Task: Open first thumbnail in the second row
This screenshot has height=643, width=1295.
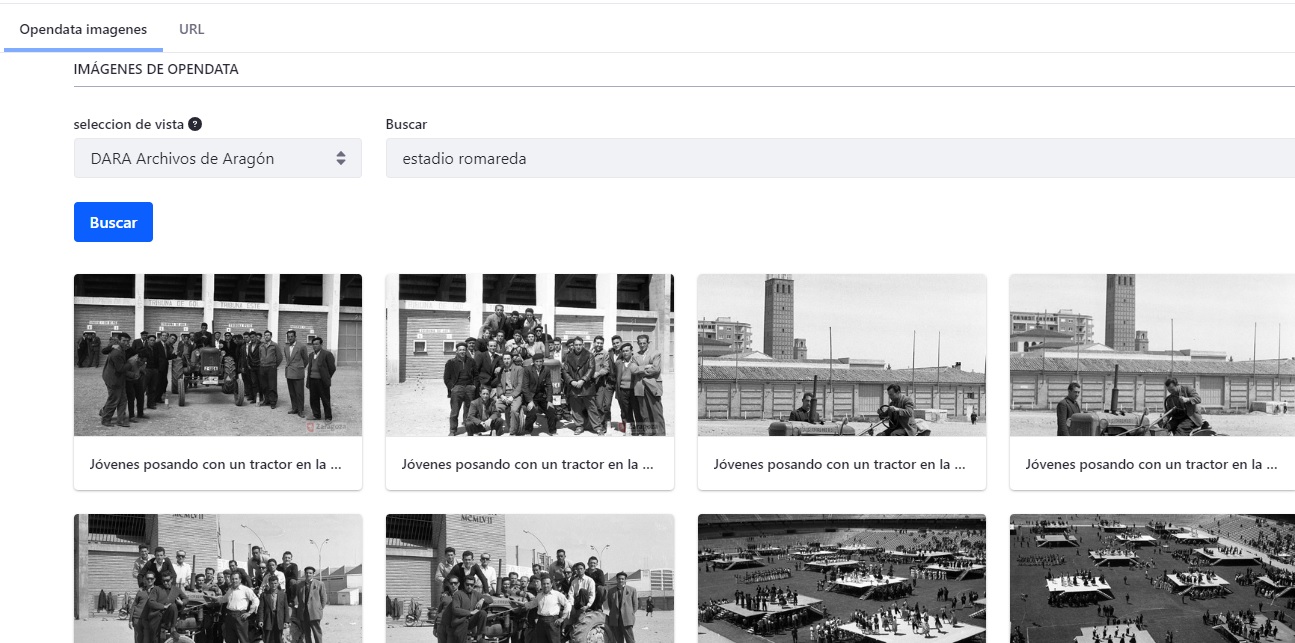Action: [218, 578]
